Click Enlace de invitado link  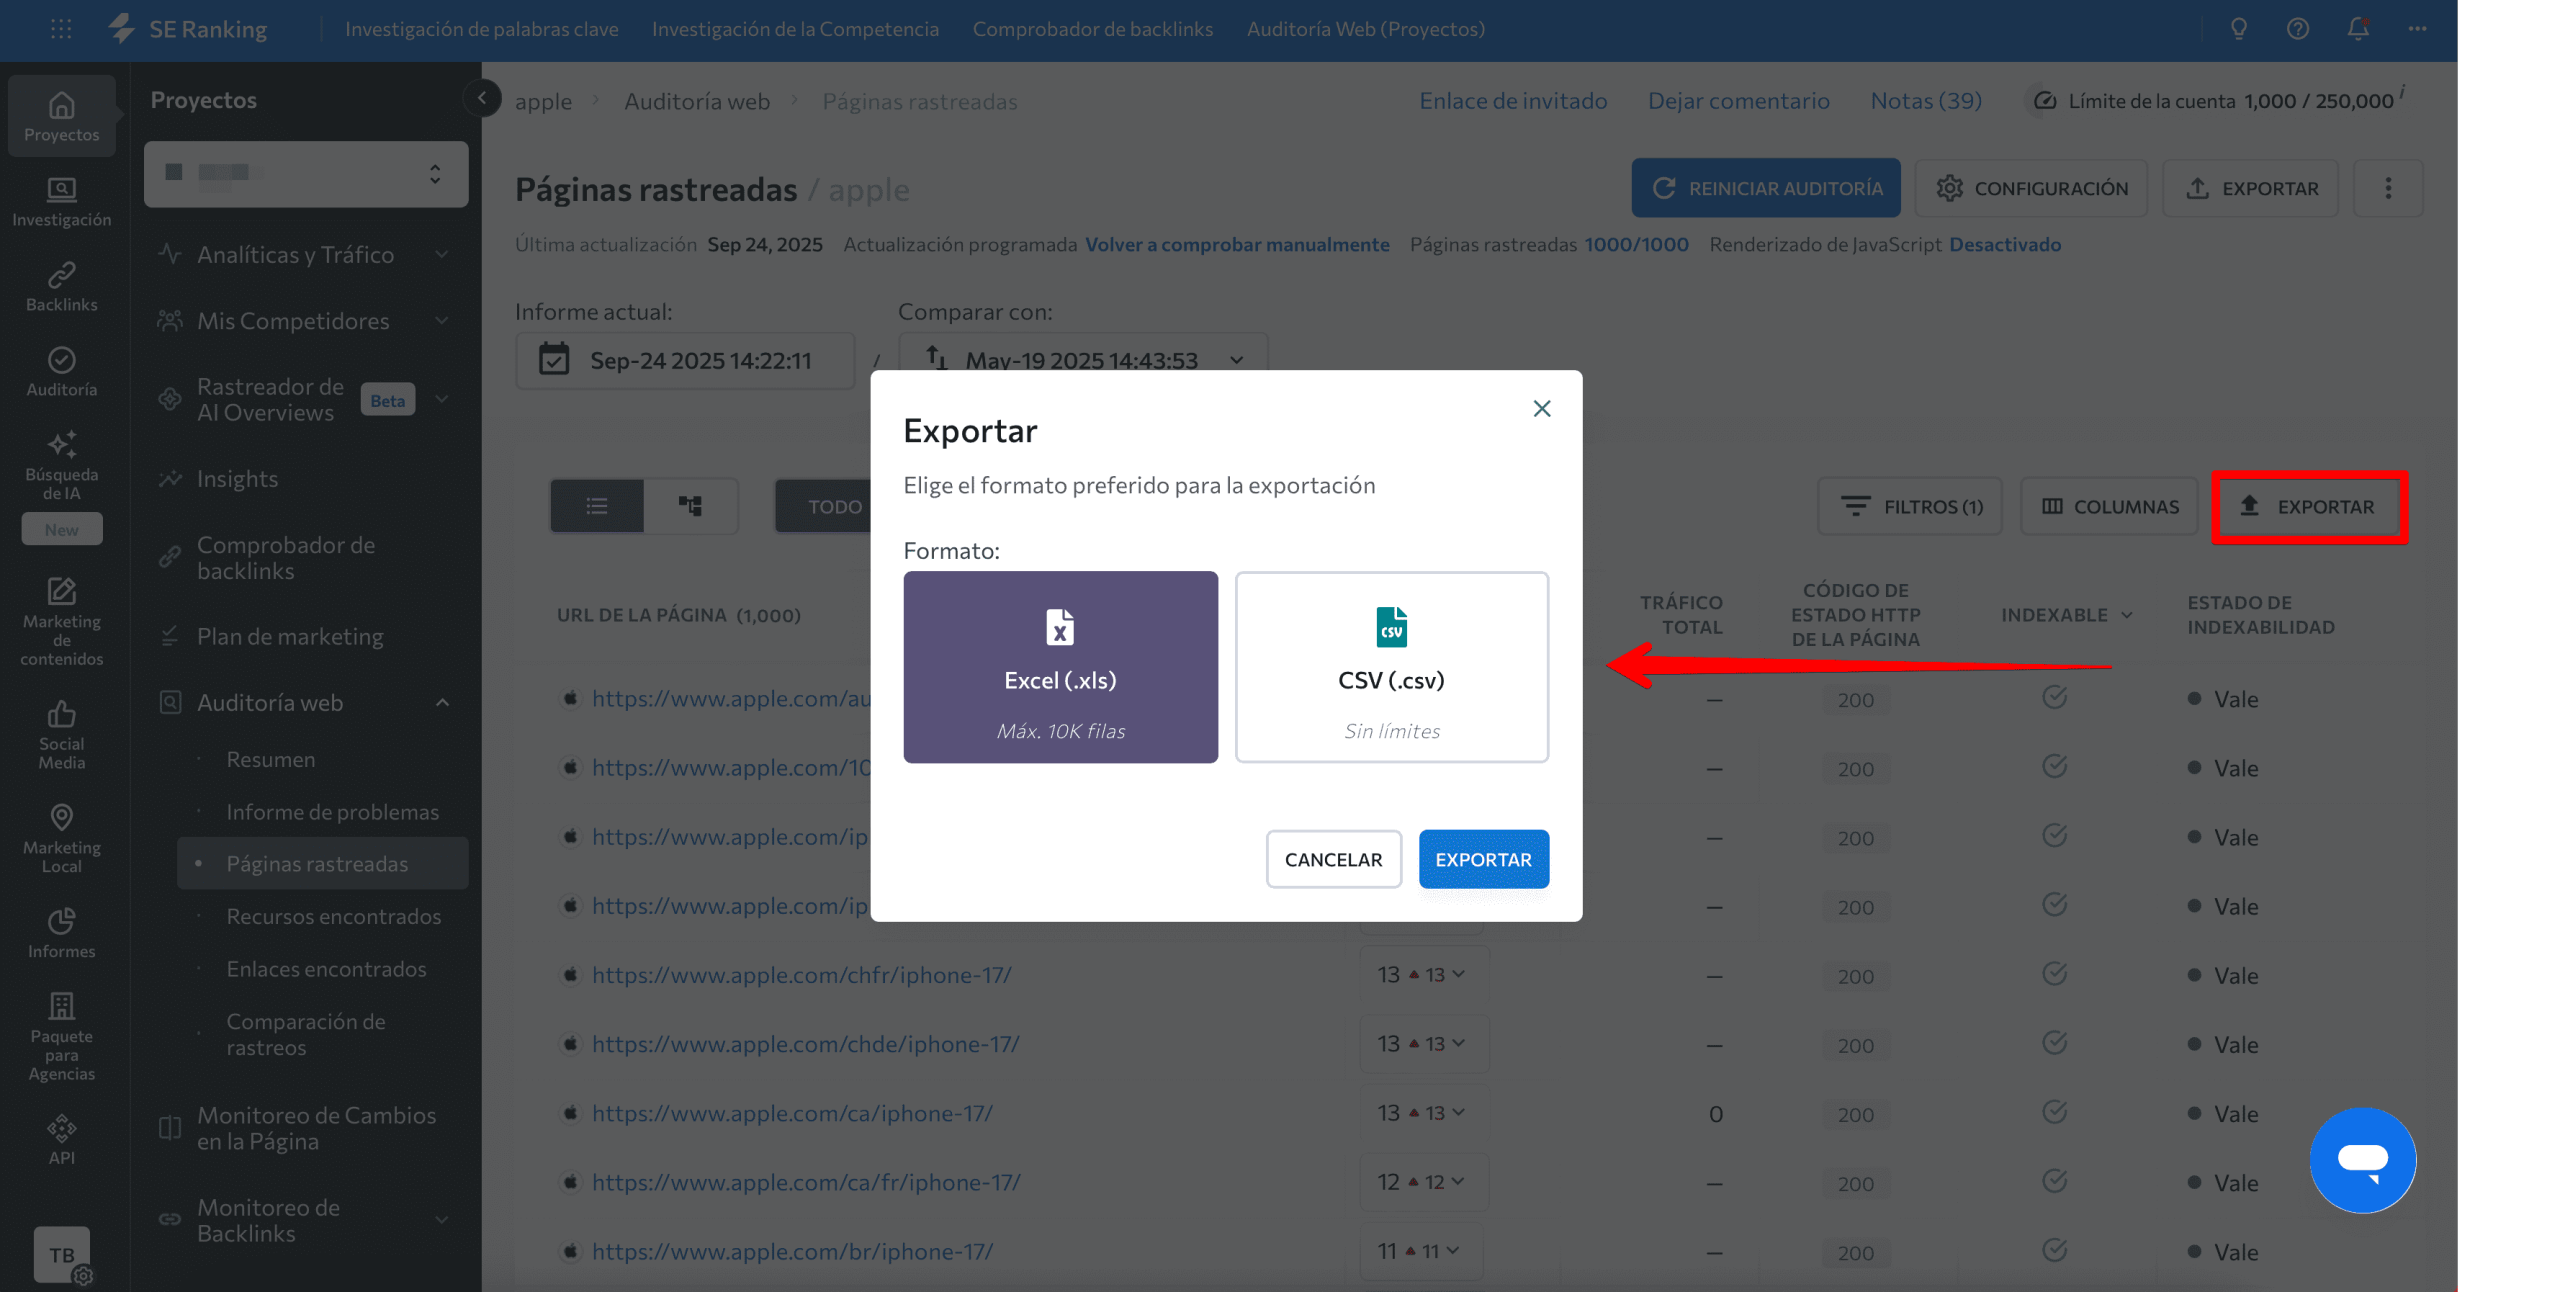pos(1513,101)
